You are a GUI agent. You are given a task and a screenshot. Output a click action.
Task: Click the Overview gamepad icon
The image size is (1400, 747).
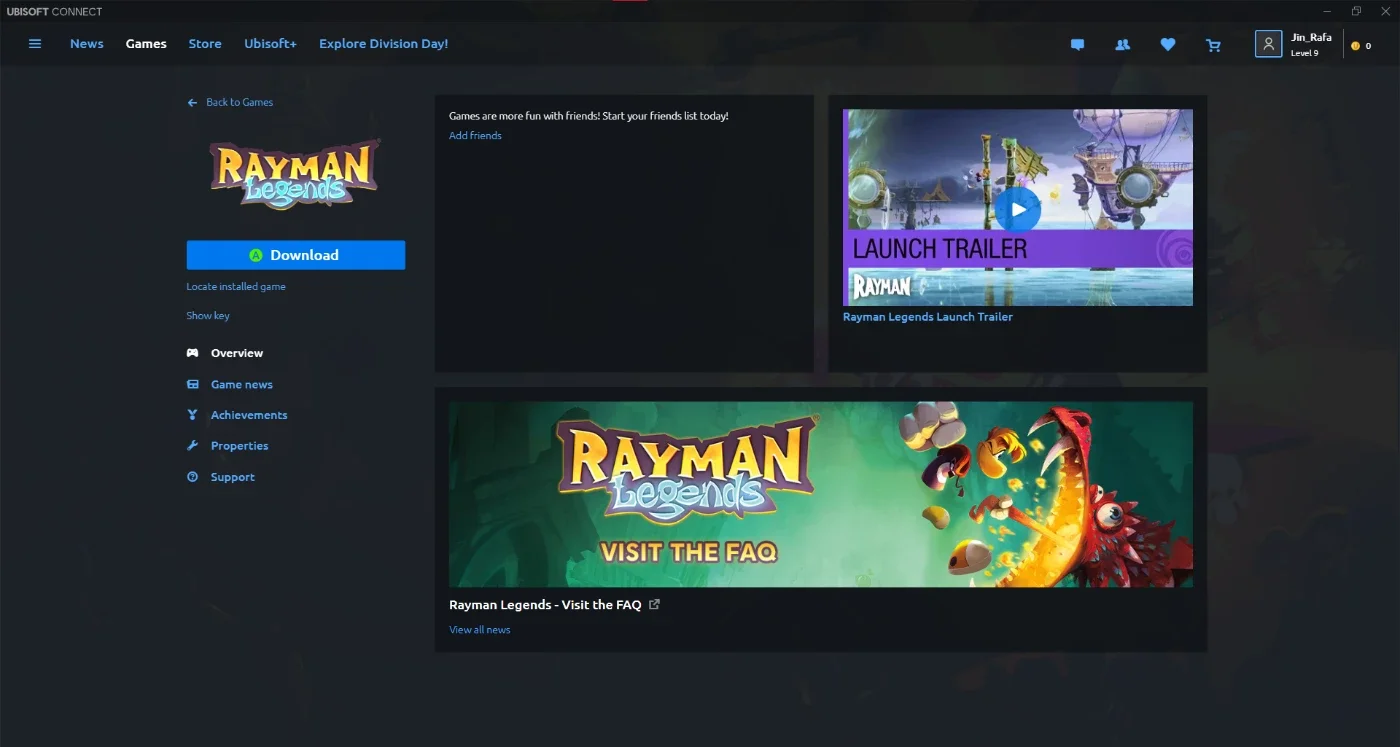click(193, 353)
